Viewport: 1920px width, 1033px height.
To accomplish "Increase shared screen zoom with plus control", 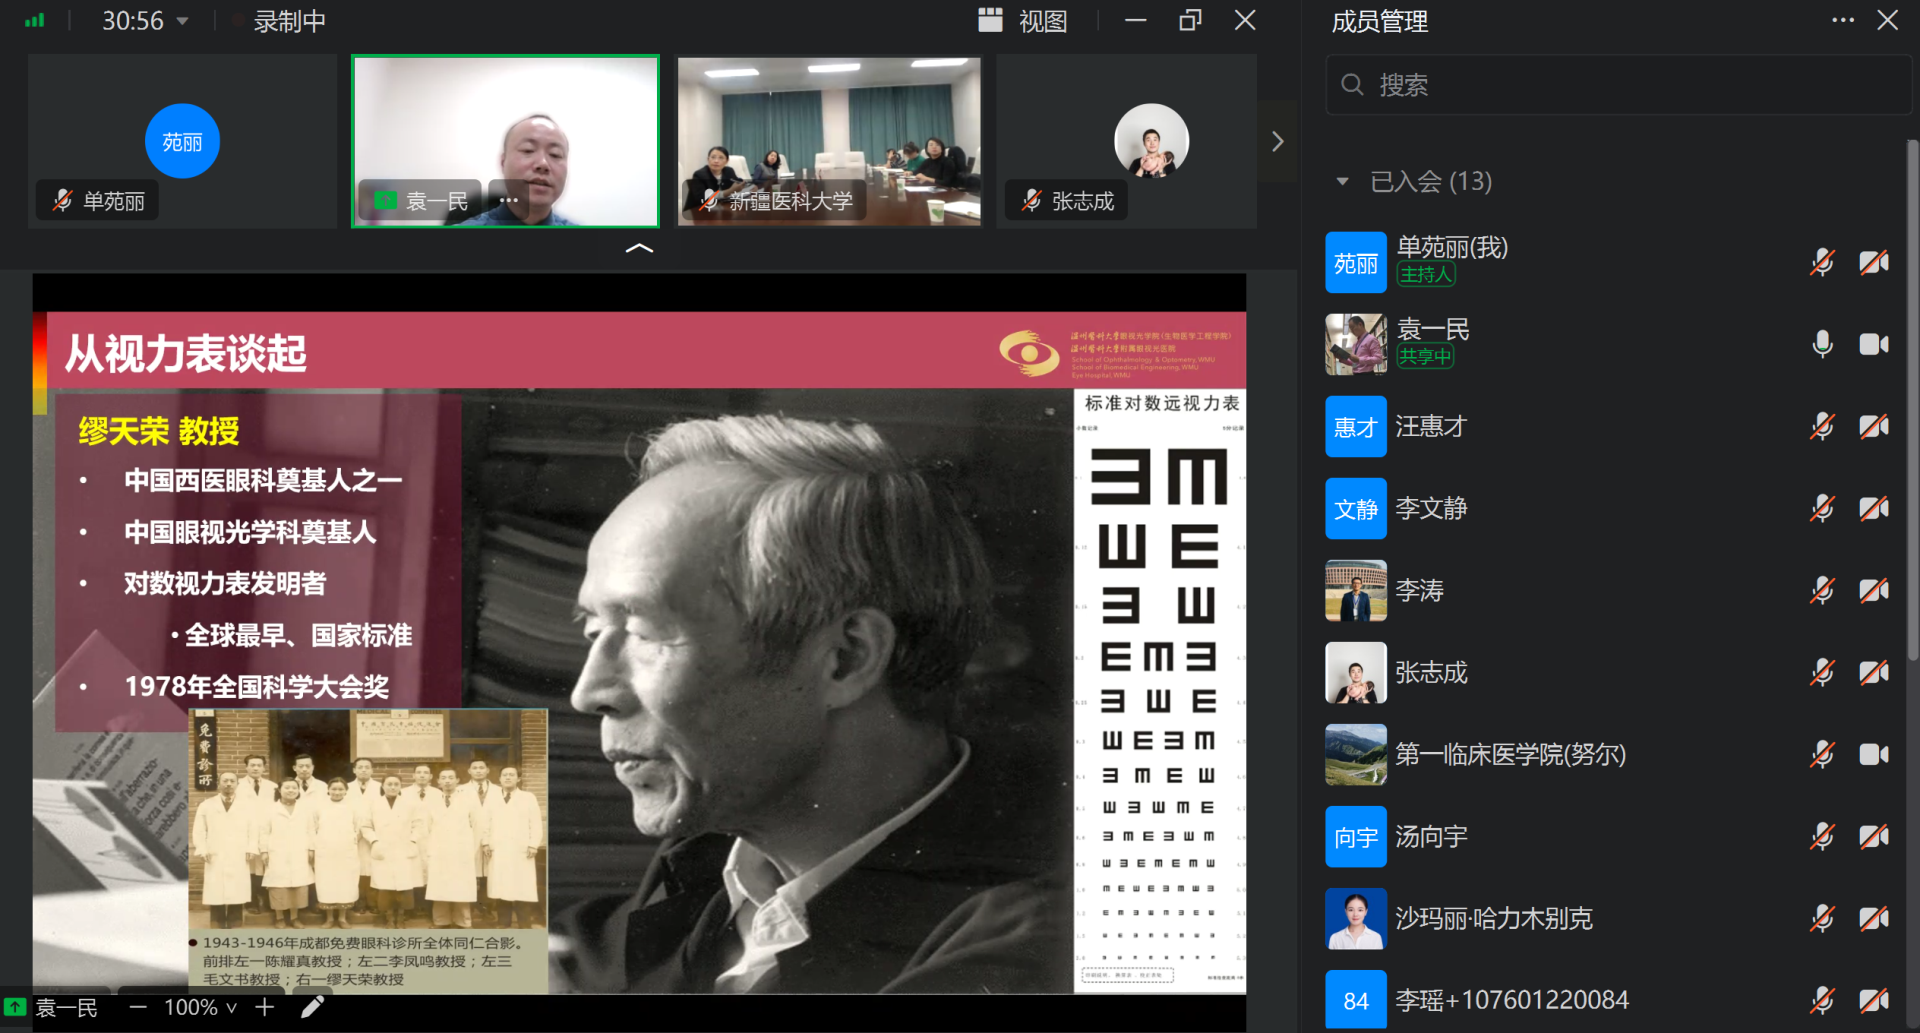I will [x=263, y=1007].
